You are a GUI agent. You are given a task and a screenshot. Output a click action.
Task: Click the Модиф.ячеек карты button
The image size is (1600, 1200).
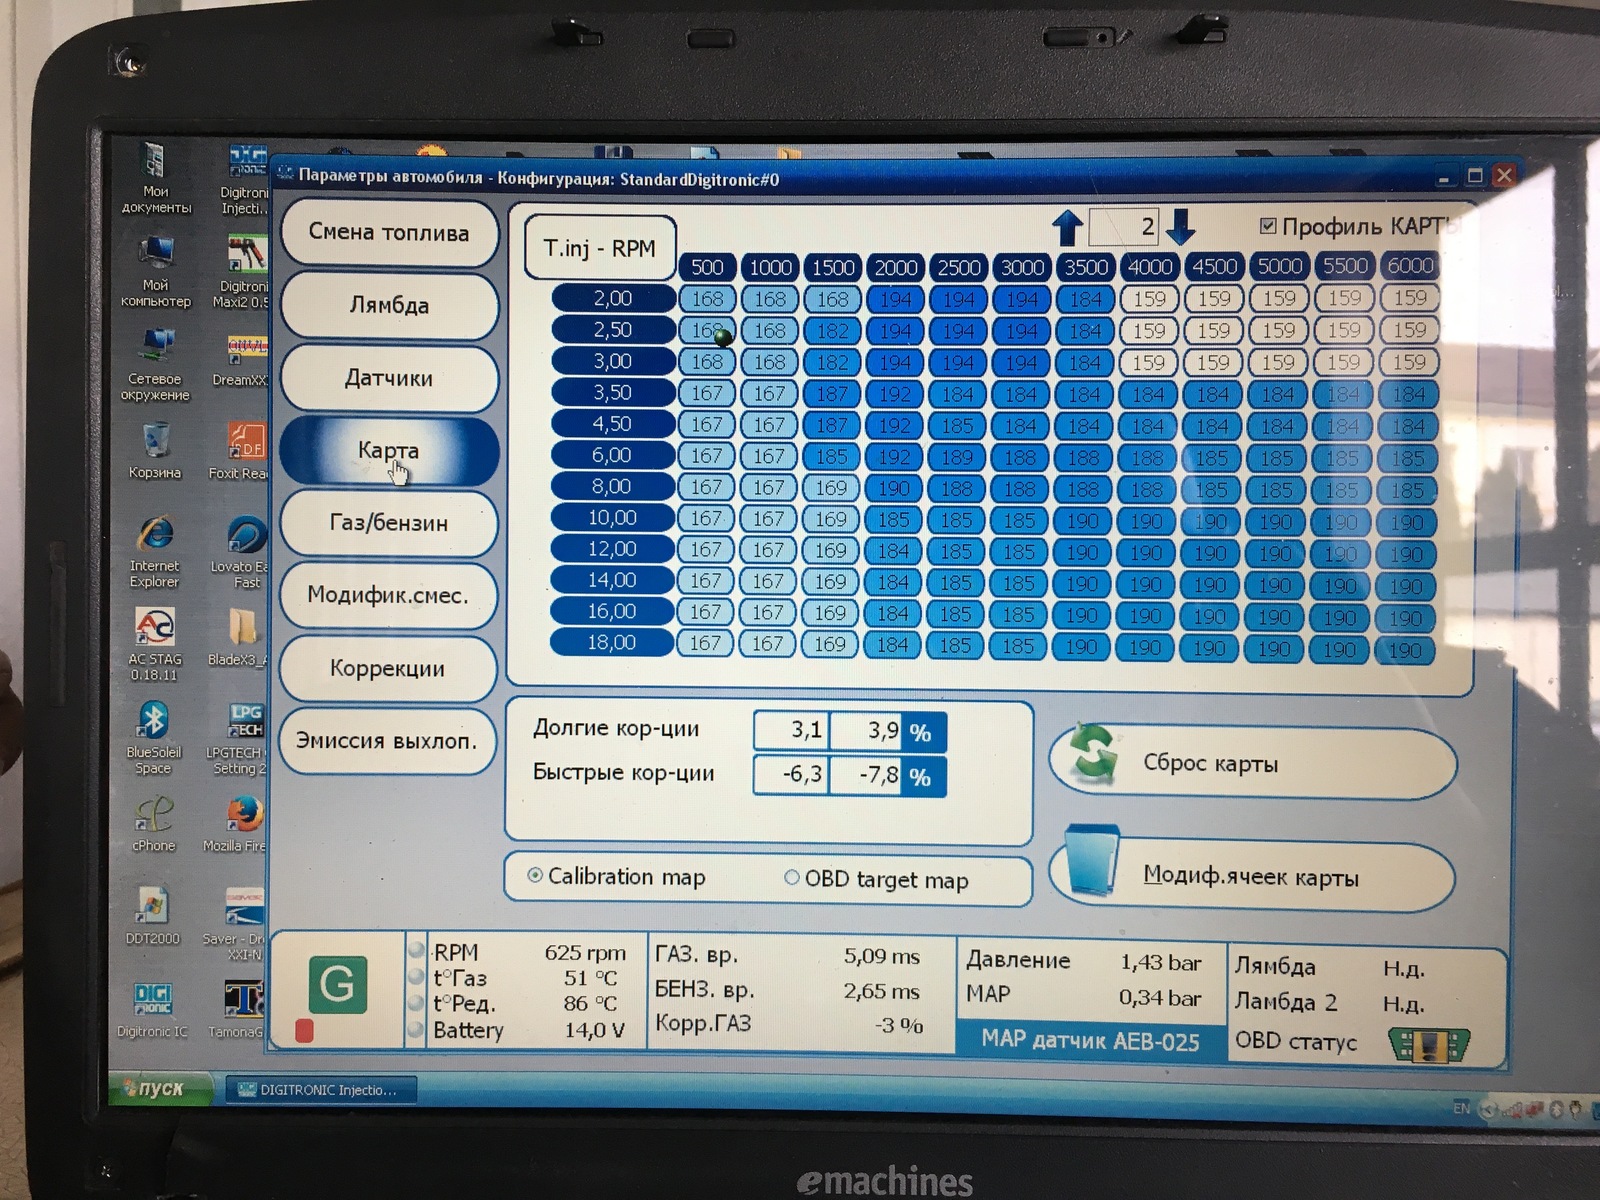(x=1251, y=877)
